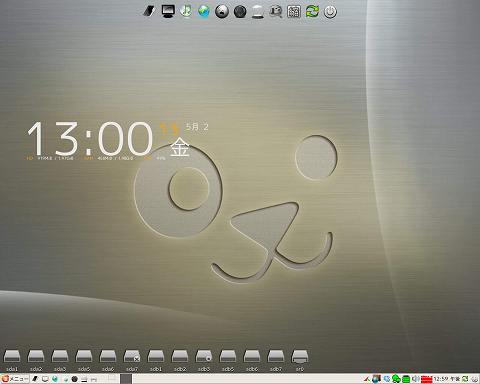The height and width of the screenshot is (384, 480).
Task: Open the green chat bubbles tray icon
Action: 396,379
